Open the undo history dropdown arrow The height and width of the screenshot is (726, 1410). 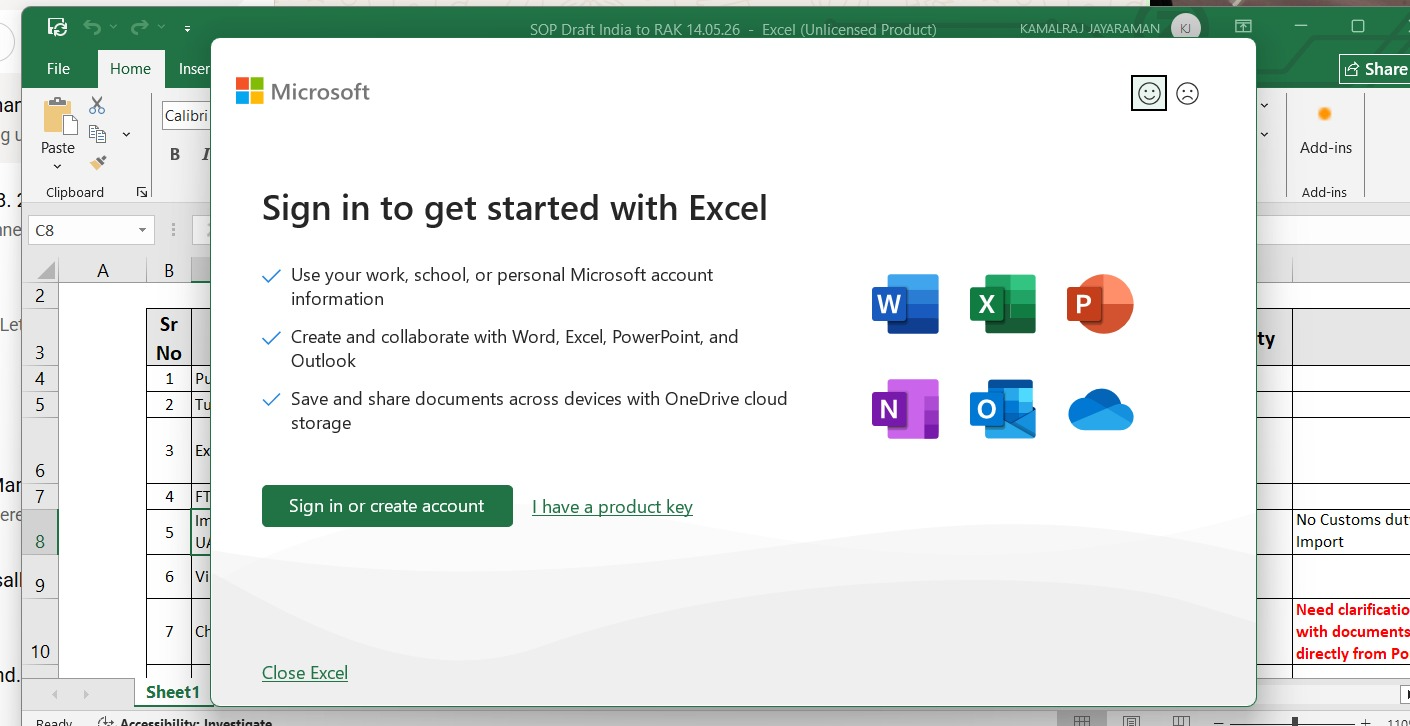(x=112, y=27)
